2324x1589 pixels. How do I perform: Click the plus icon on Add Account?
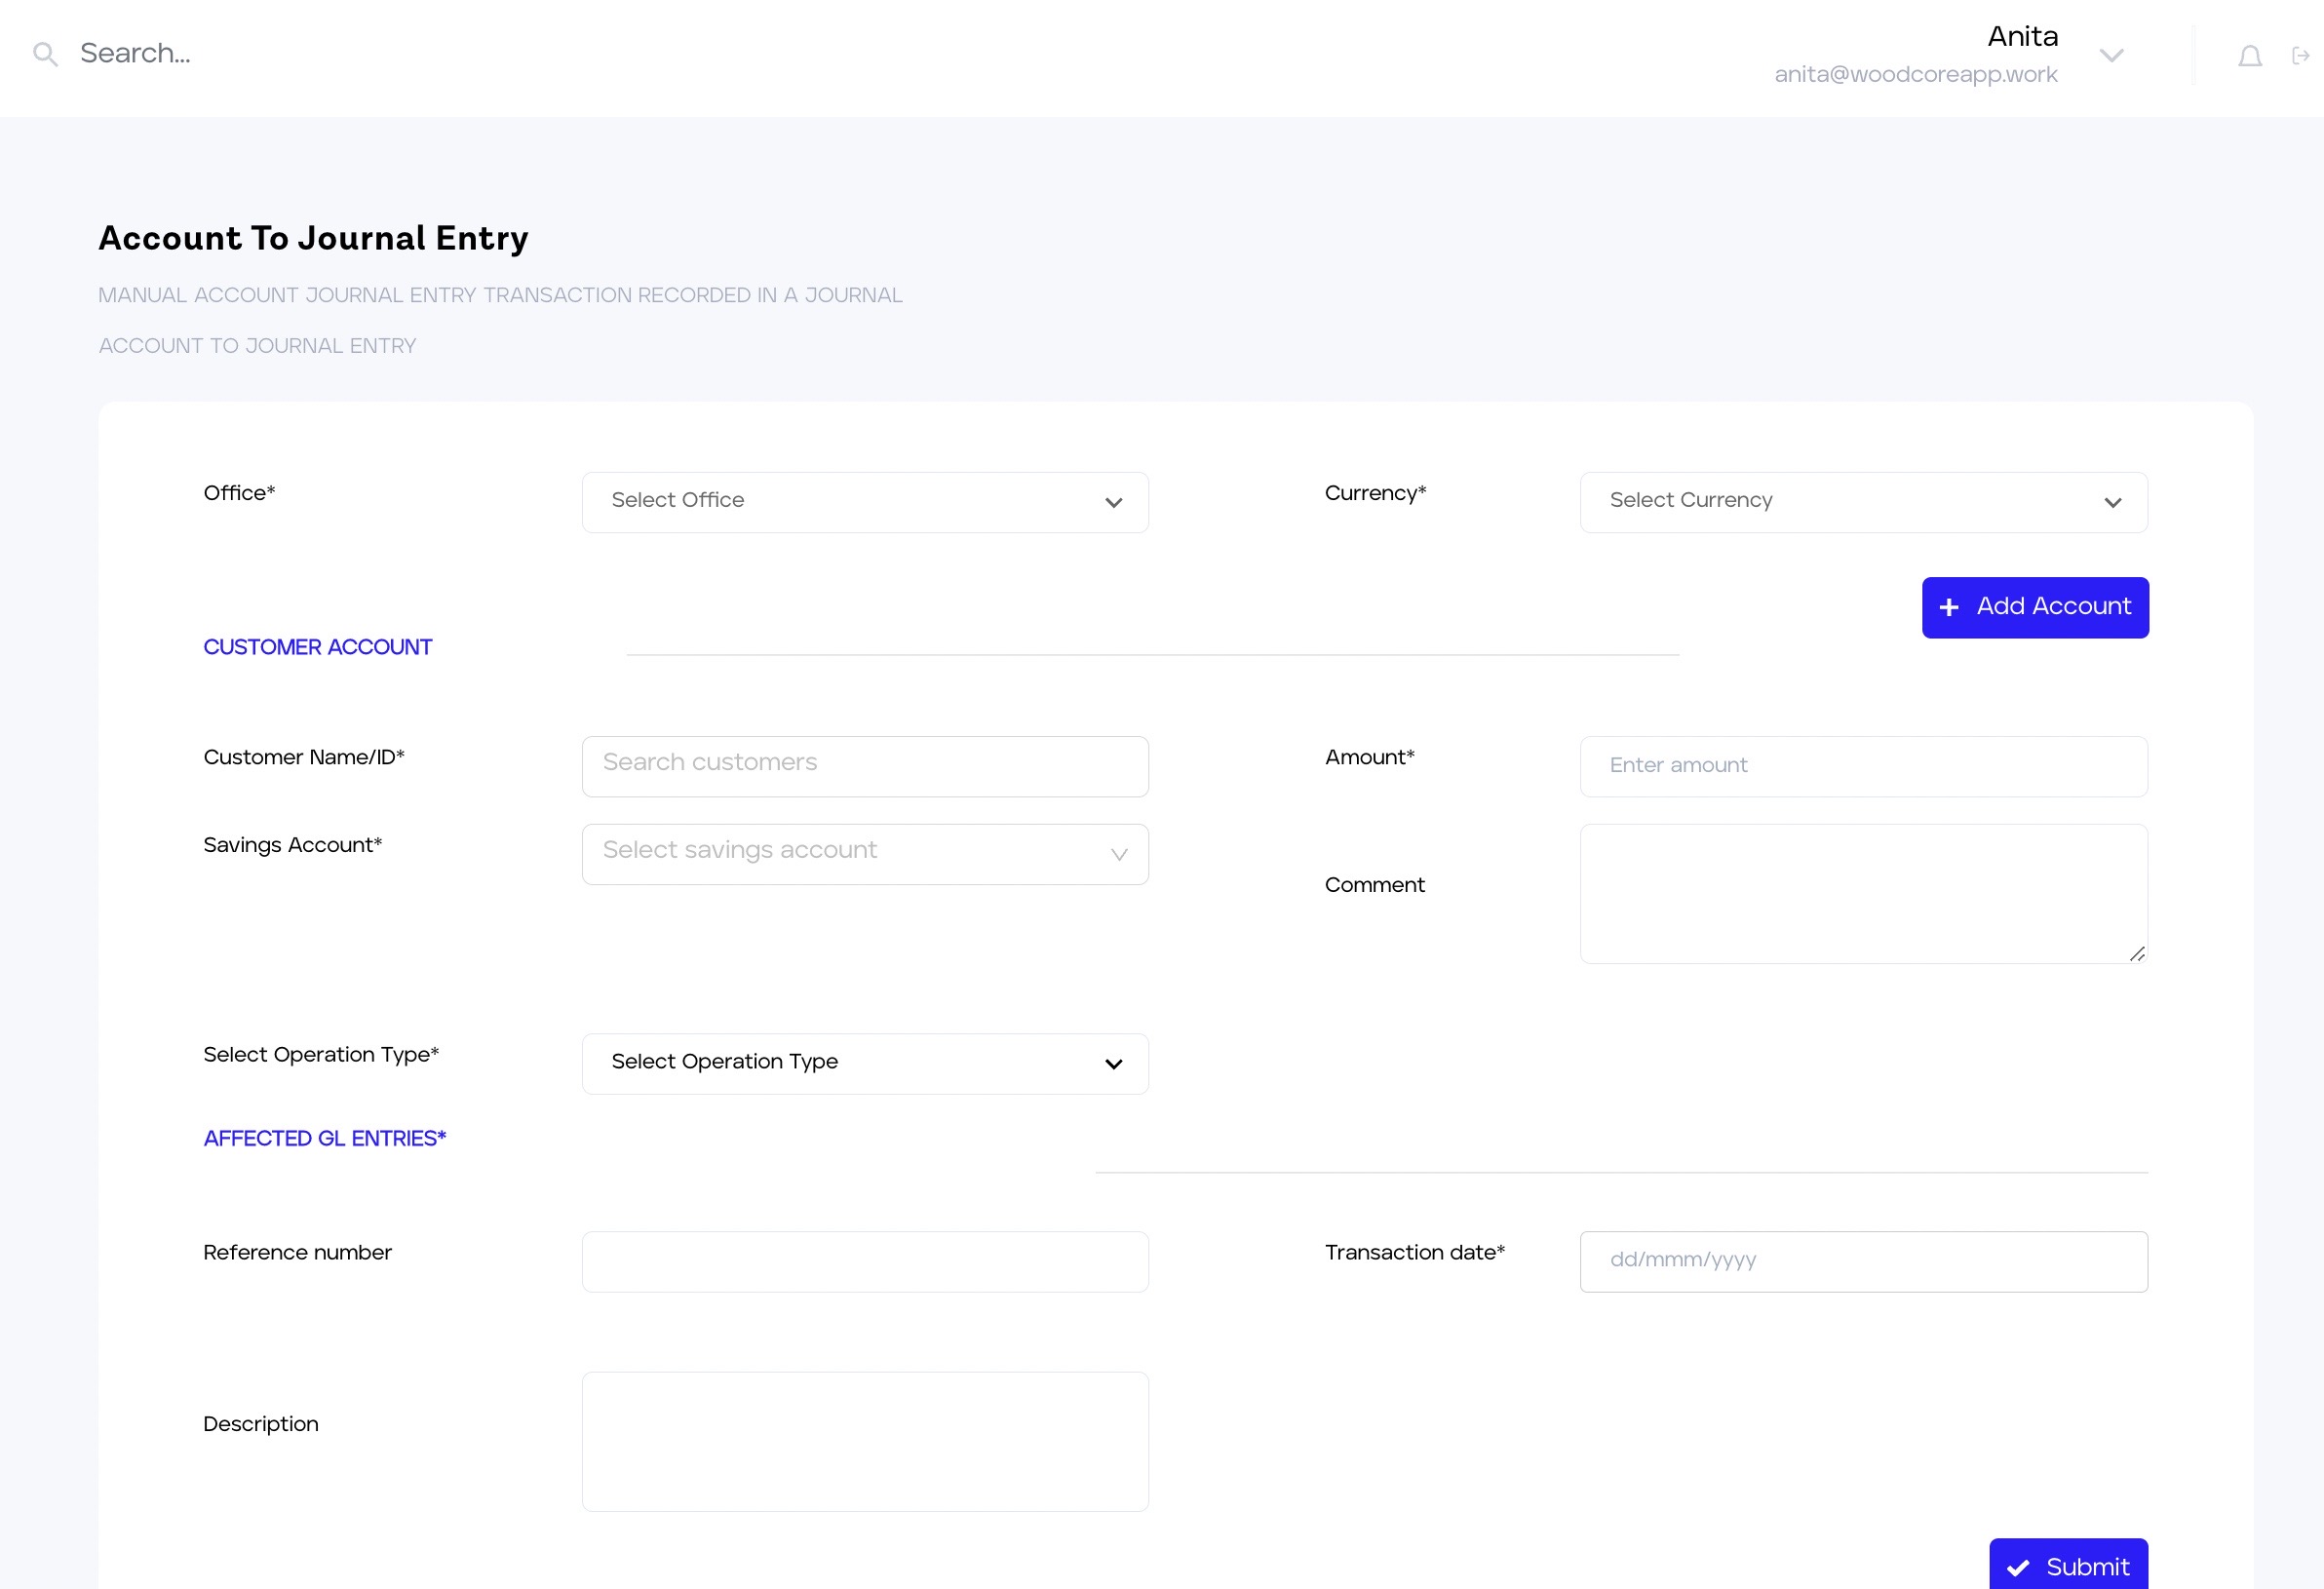tap(1948, 607)
